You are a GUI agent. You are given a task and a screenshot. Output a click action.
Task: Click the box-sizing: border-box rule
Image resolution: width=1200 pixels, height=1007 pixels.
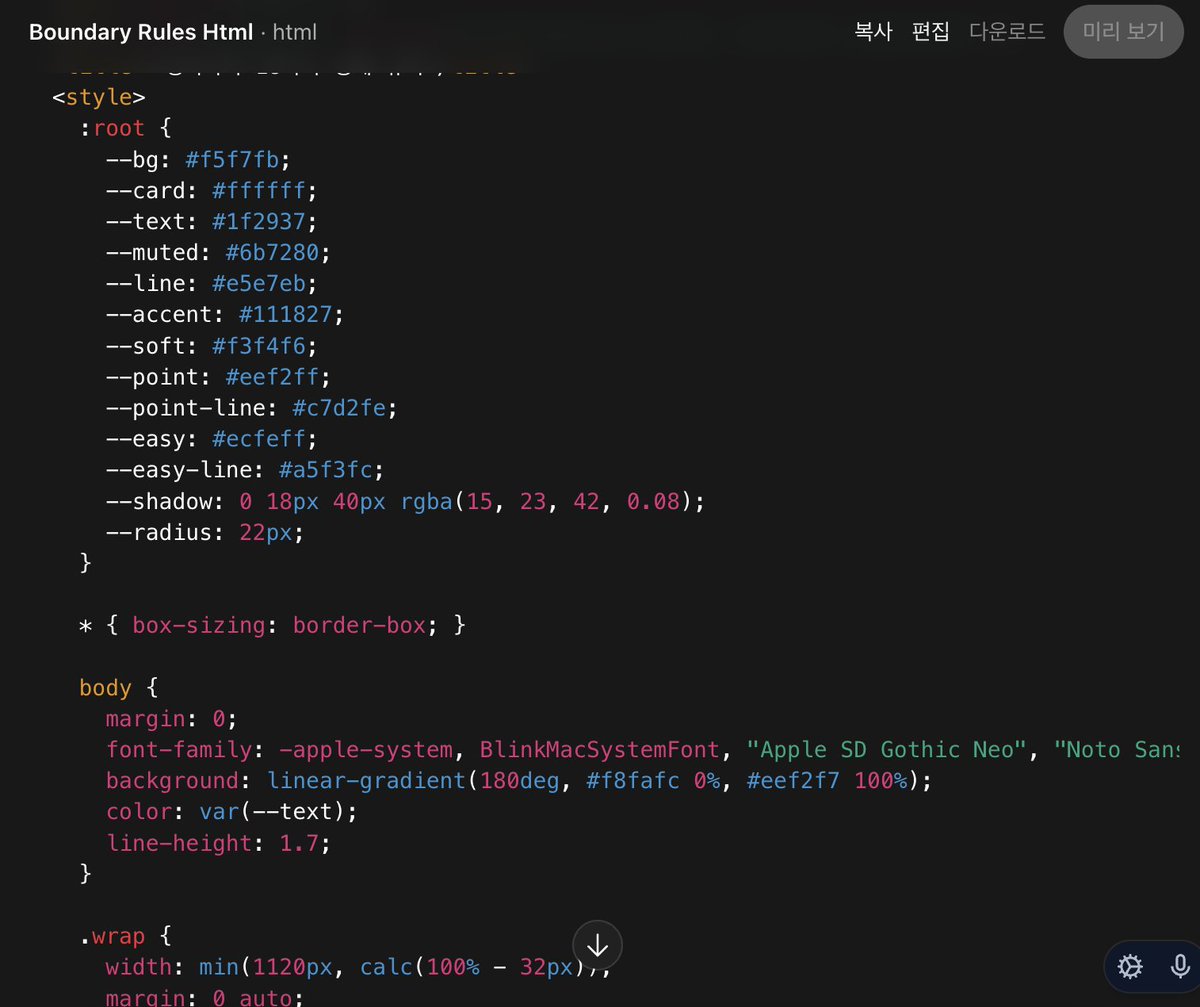coord(285,625)
